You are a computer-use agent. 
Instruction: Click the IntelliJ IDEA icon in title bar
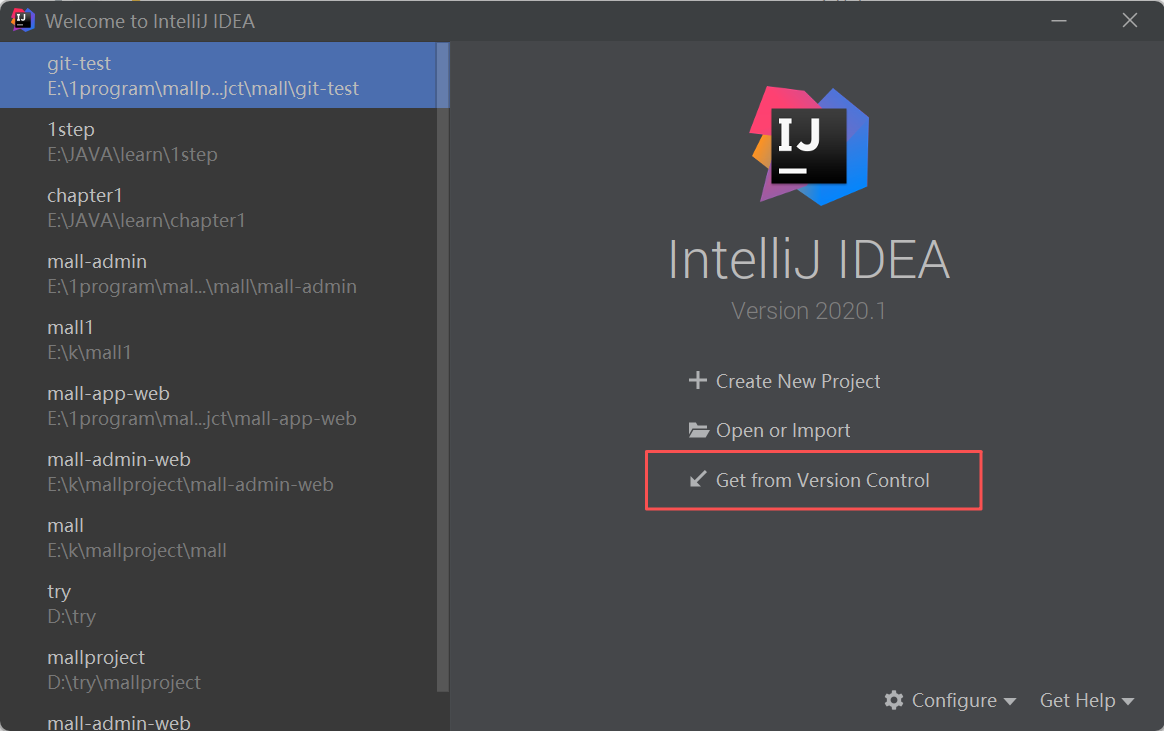pos(22,20)
